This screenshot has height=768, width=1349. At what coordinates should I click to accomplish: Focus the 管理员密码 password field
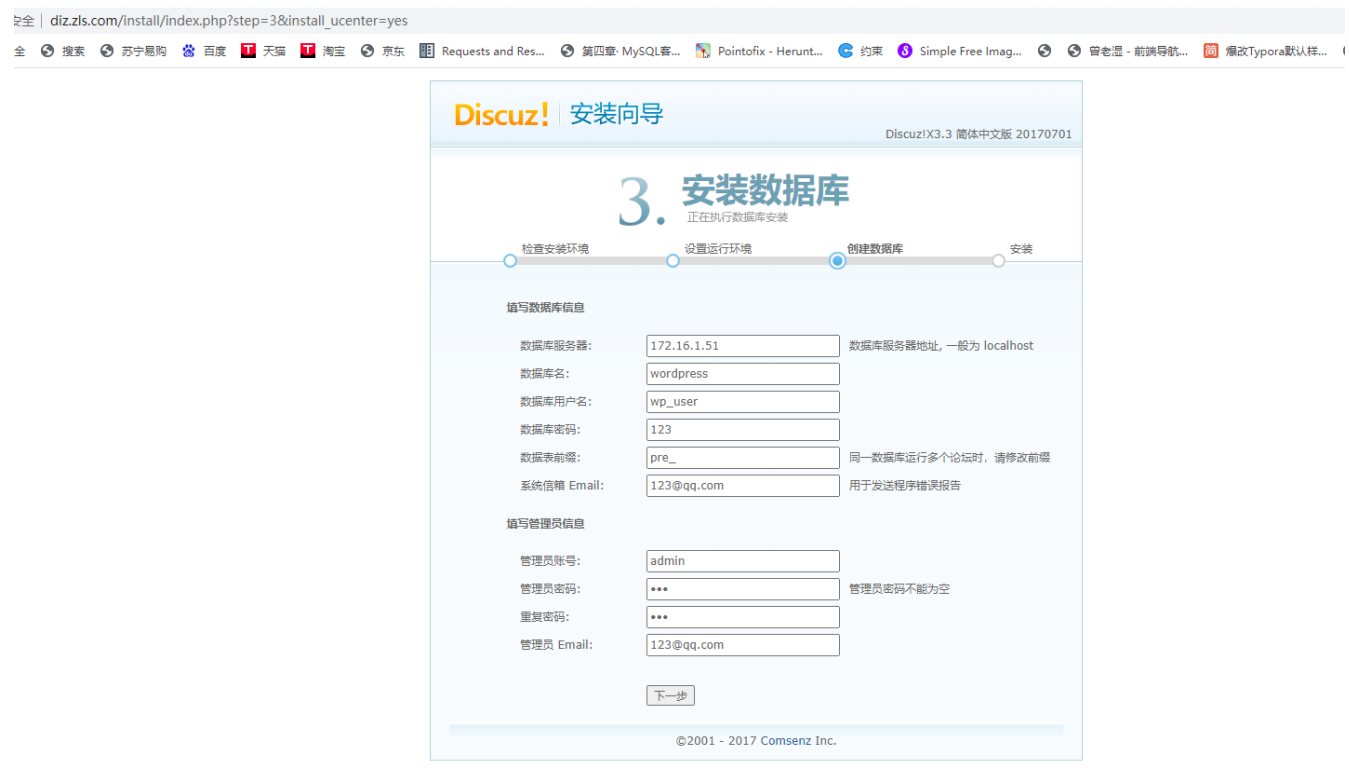(x=743, y=589)
